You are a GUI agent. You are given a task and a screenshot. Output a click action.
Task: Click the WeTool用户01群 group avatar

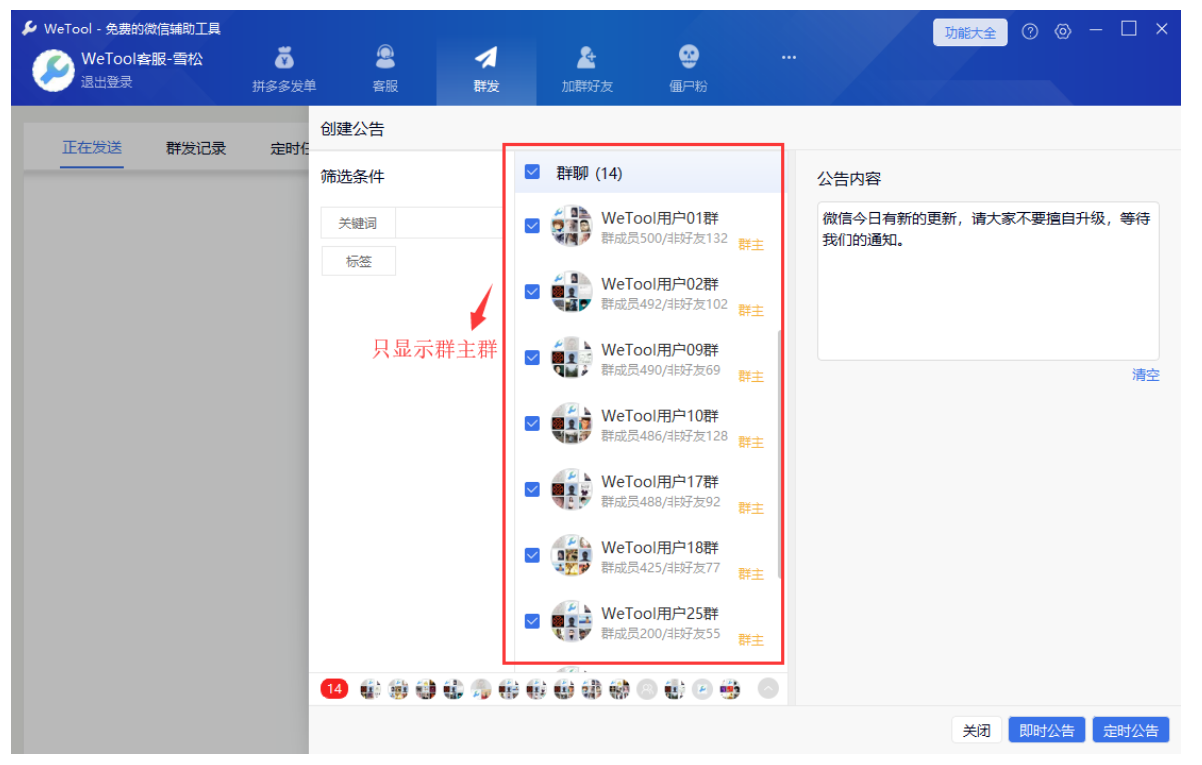point(571,226)
